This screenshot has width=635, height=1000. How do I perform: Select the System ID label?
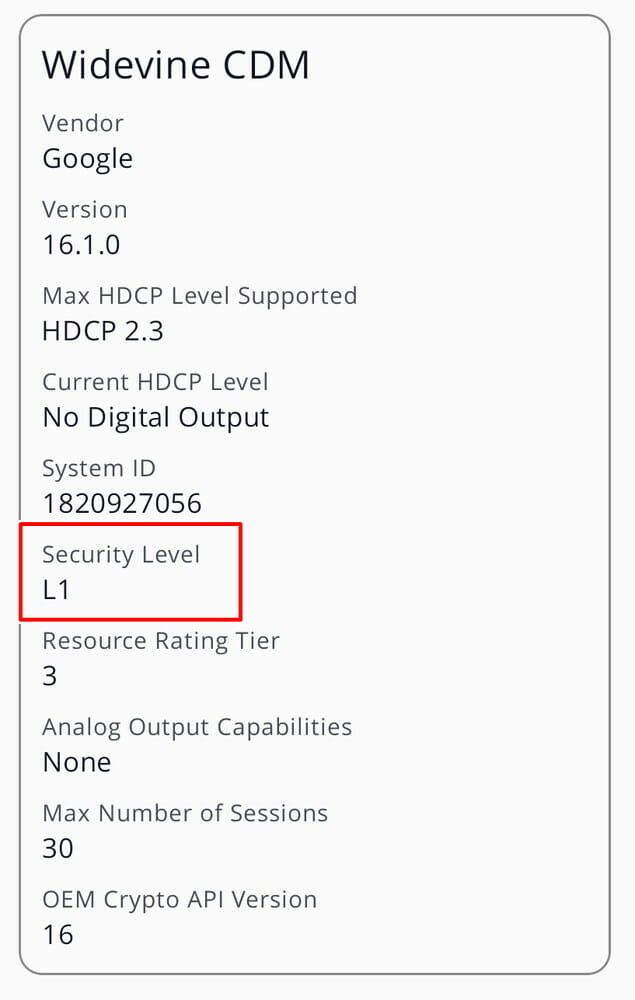click(x=99, y=468)
